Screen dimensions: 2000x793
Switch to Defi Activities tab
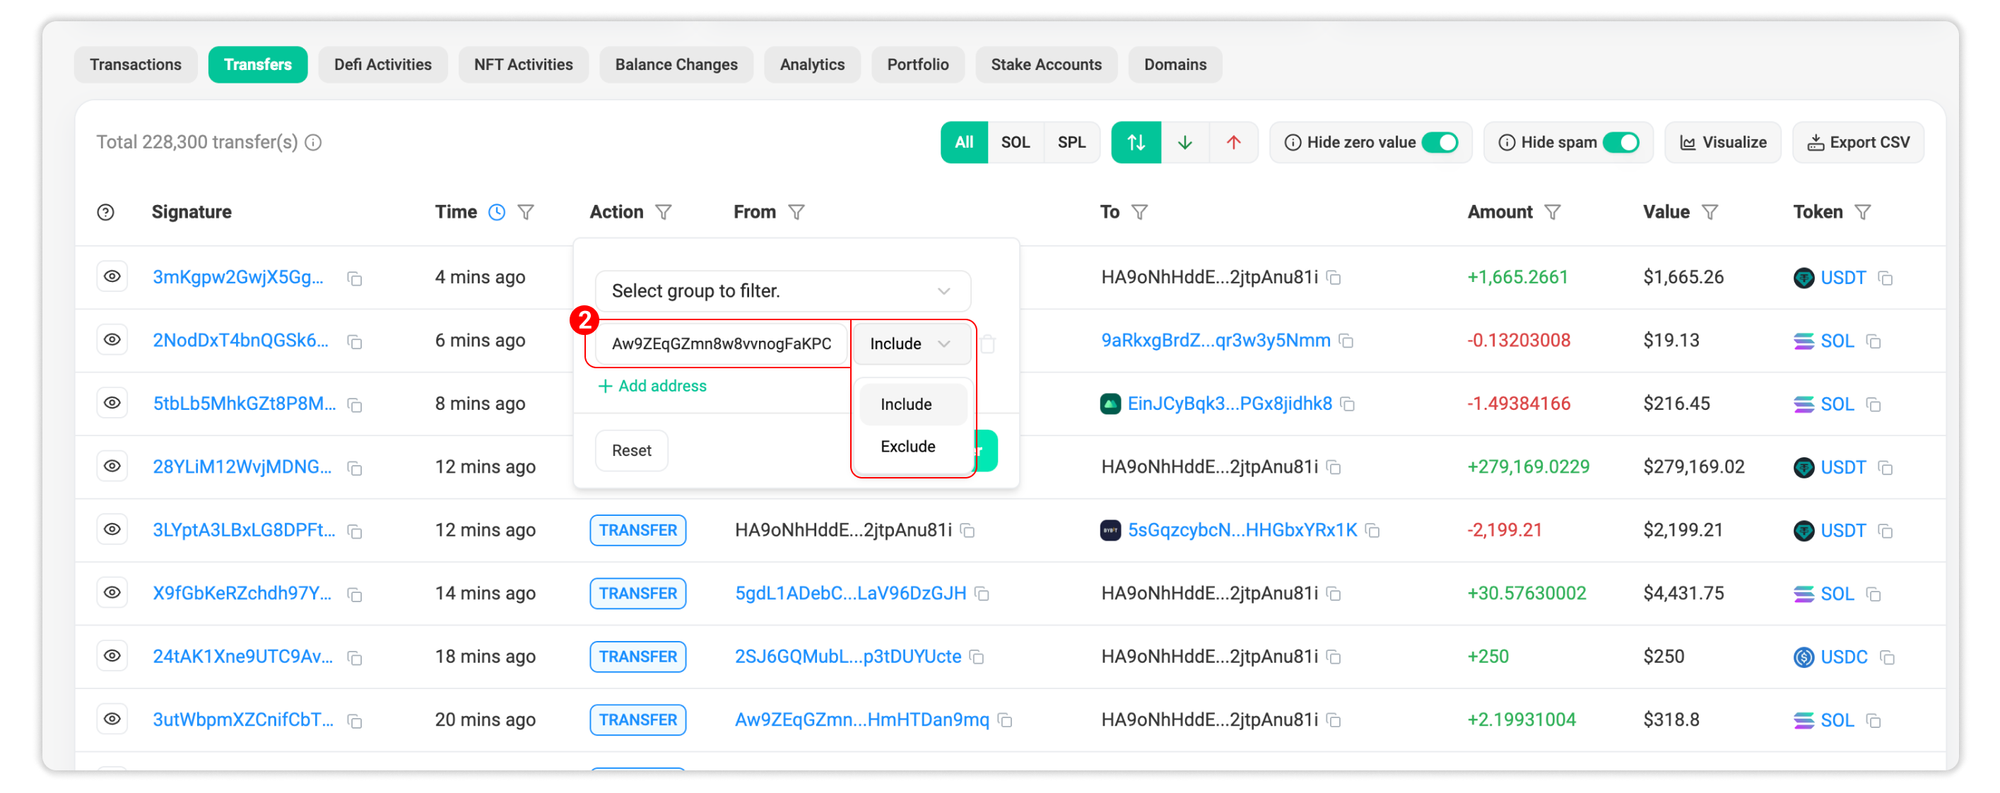point(383,64)
